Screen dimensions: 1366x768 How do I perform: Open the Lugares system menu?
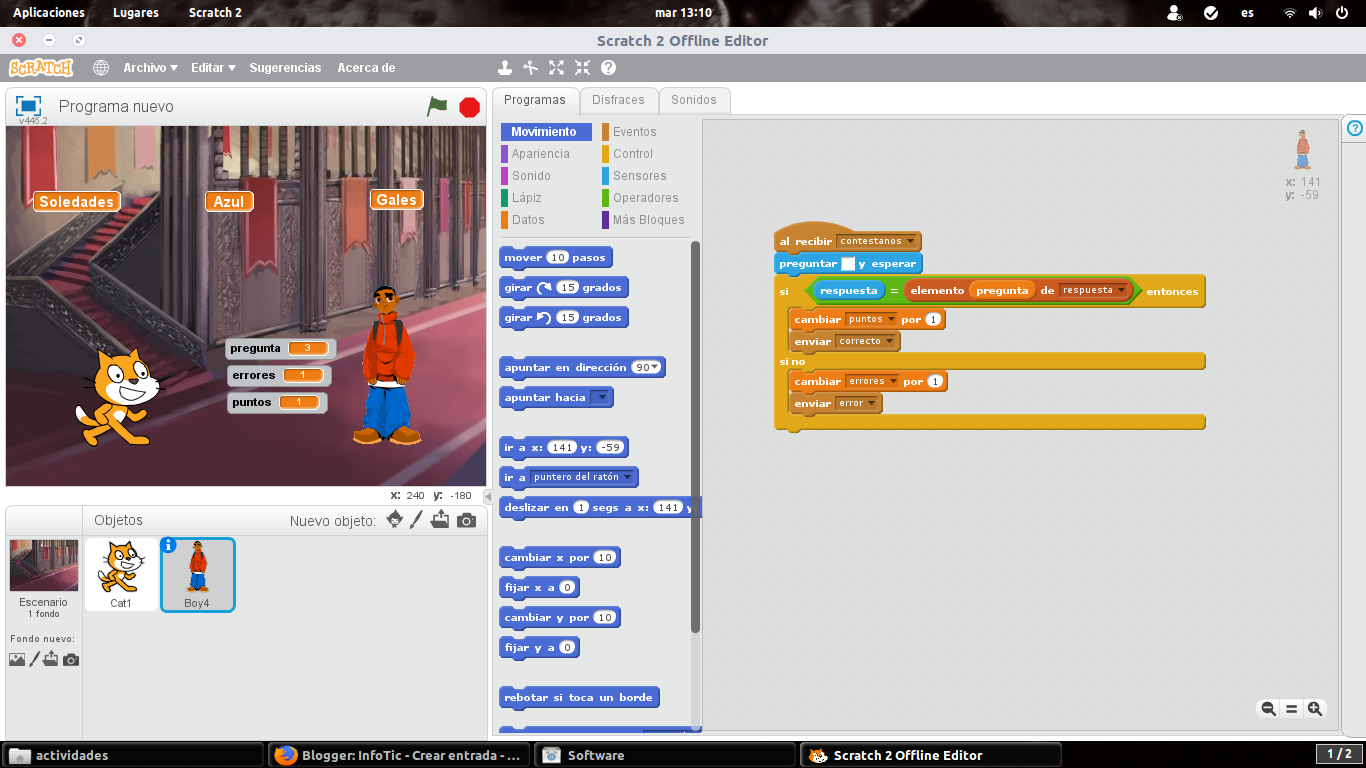click(137, 13)
